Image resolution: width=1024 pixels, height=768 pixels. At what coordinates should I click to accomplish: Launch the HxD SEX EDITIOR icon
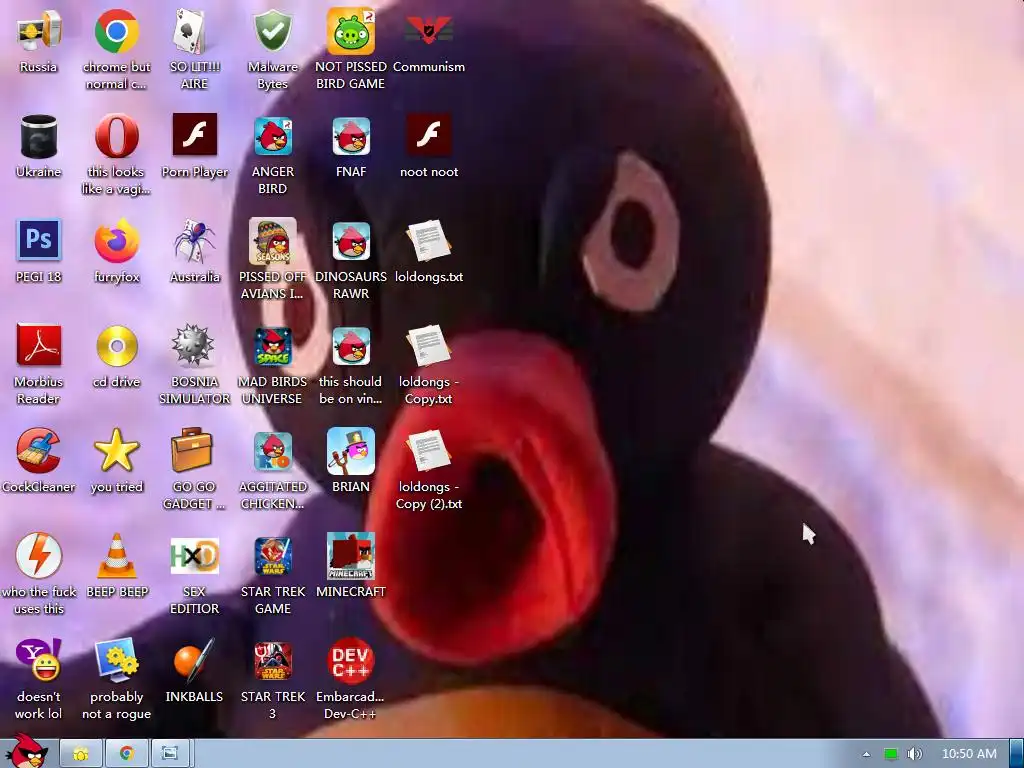click(194, 555)
